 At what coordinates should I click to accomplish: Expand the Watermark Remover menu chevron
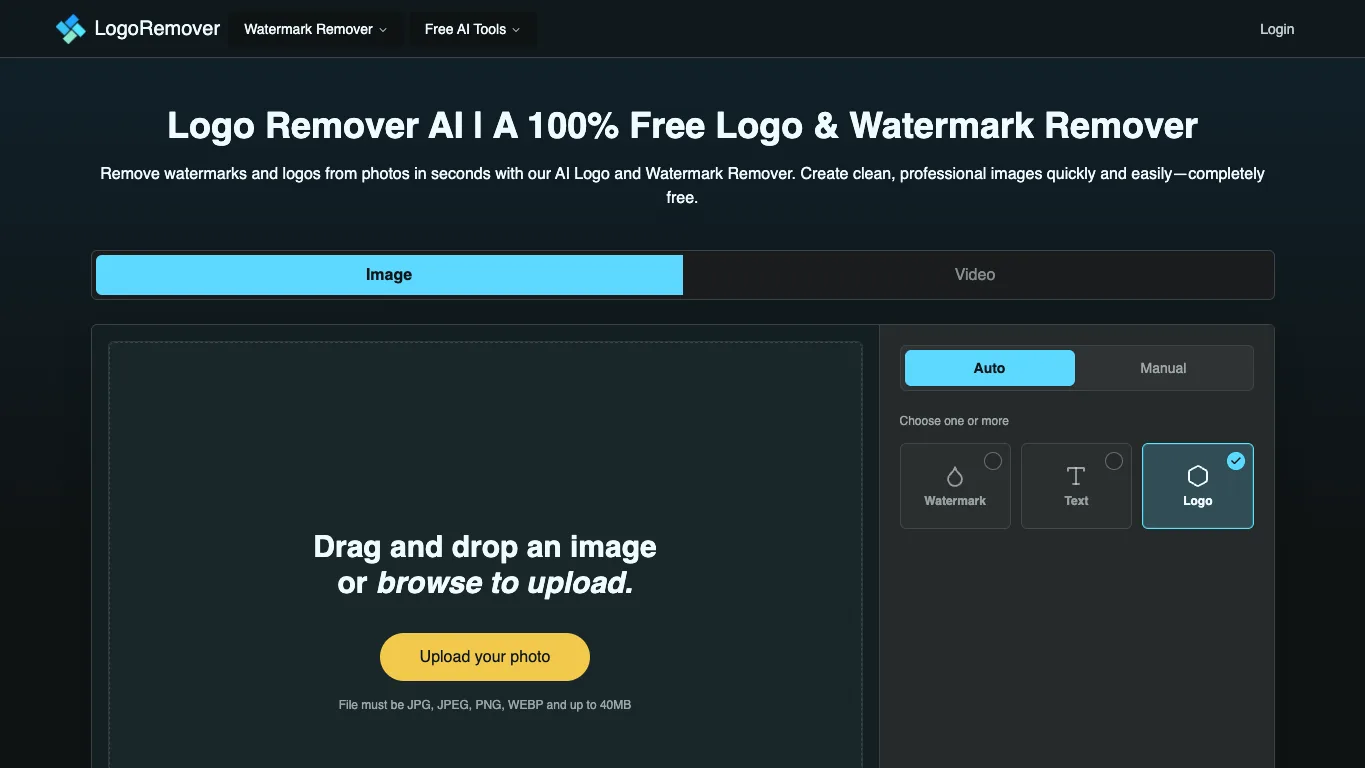point(383,30)
